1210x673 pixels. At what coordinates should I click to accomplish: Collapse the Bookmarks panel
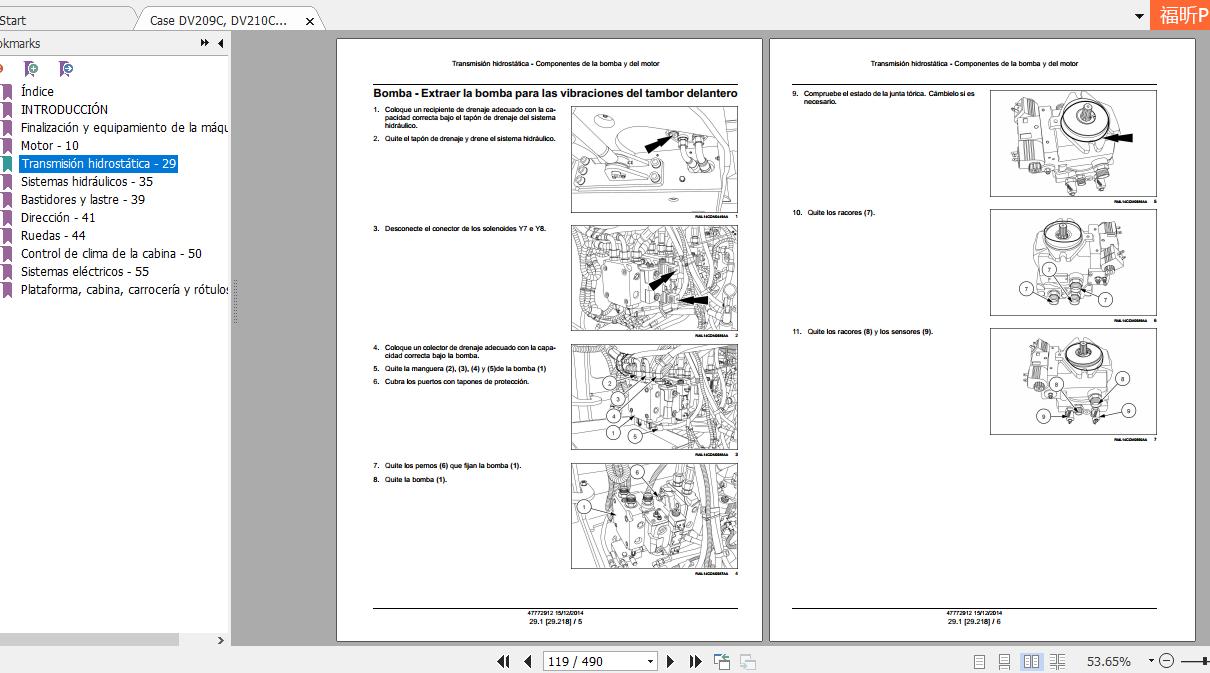pyautogui.click(x=220, y=43)
